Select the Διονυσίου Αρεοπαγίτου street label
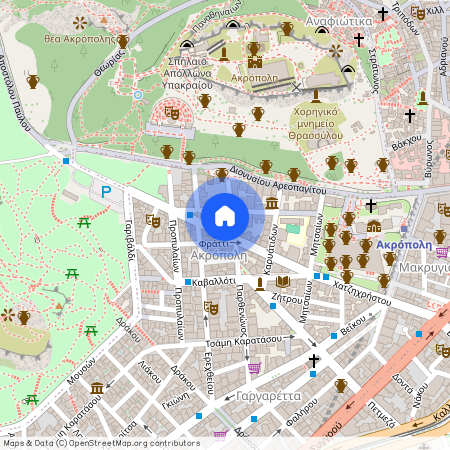Viewport: 450px width, 450px height. (x=278, y=180)
